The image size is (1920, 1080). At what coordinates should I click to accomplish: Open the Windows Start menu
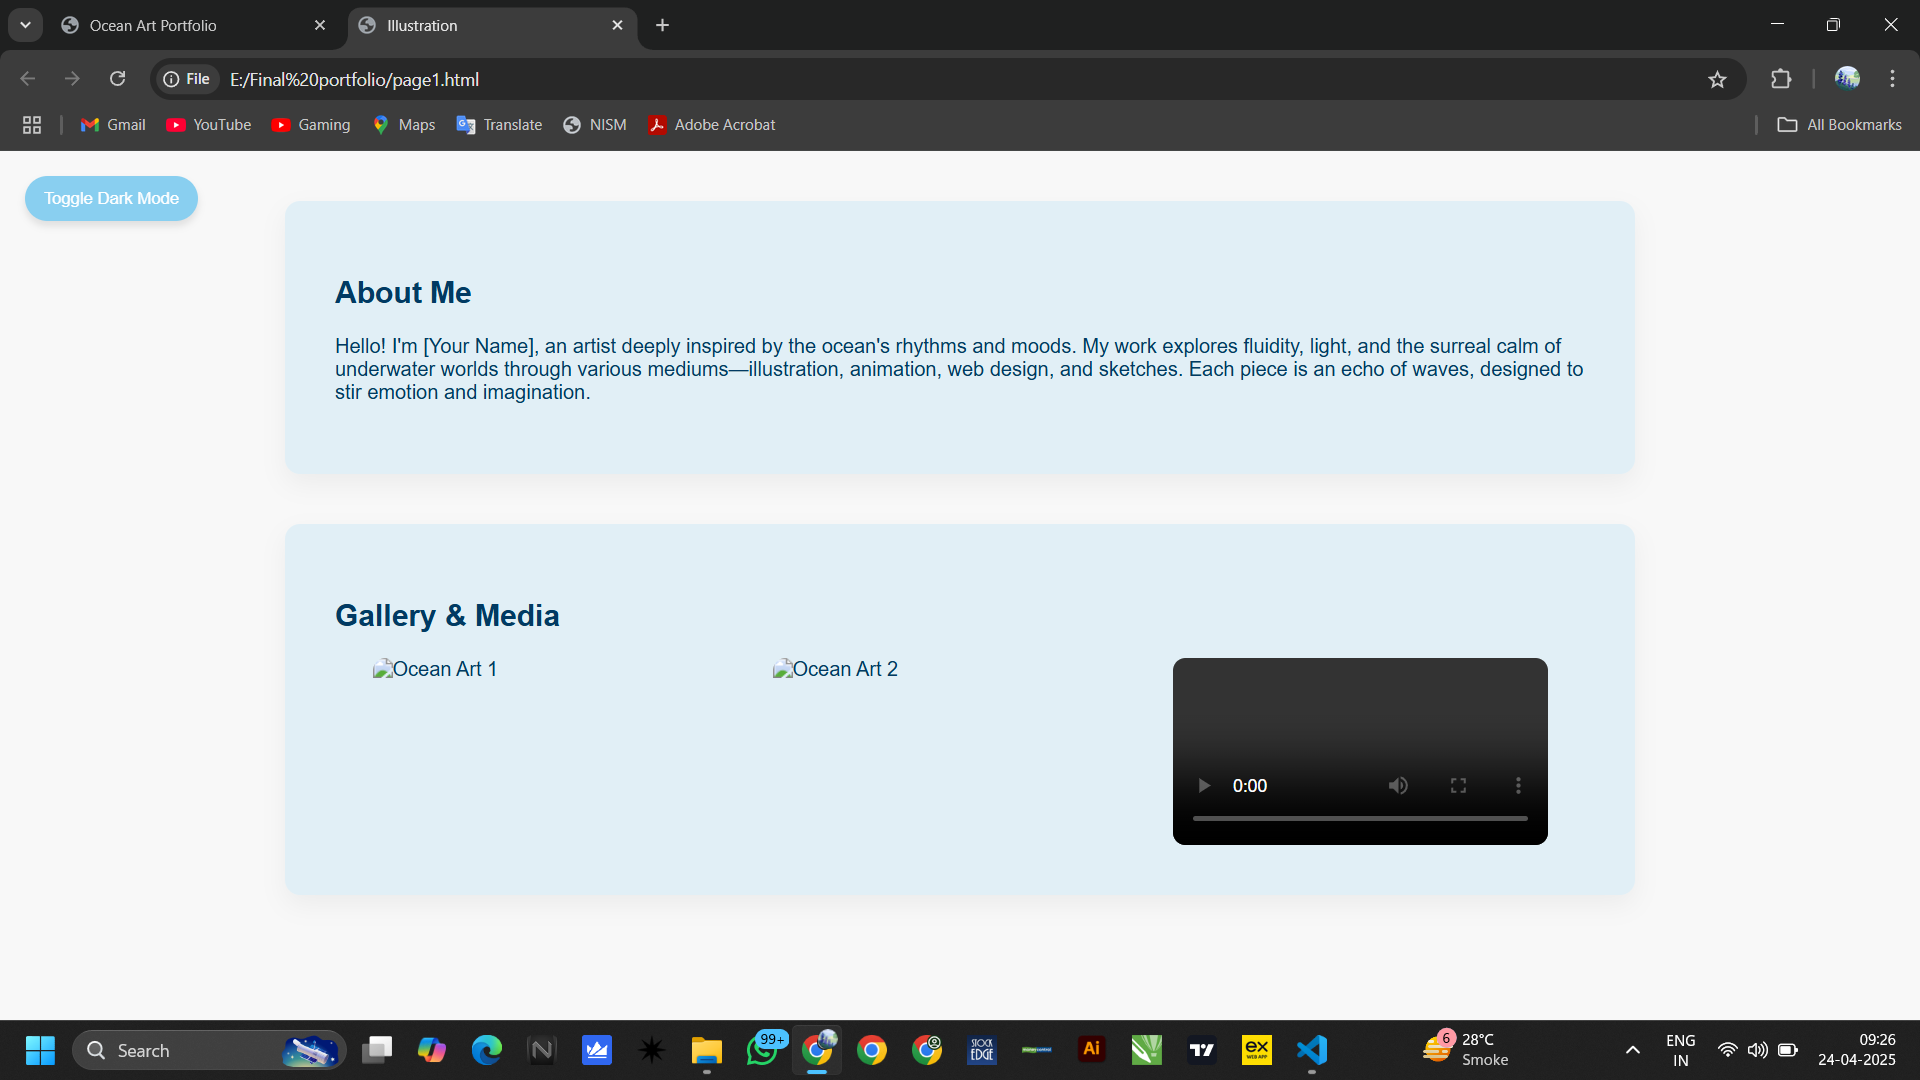pyautogui.click(x=40, y=1050)
